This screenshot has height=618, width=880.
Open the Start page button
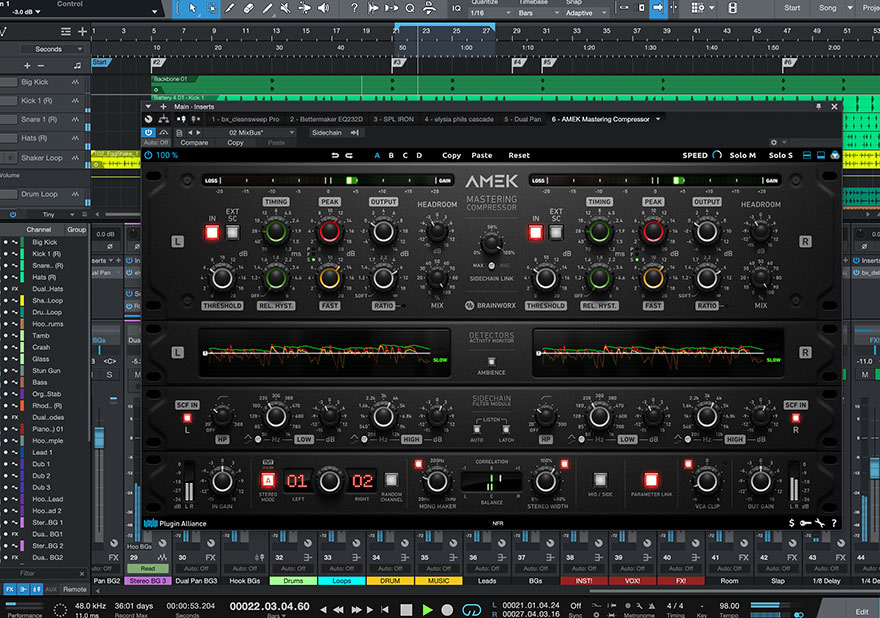pos(792,8)
